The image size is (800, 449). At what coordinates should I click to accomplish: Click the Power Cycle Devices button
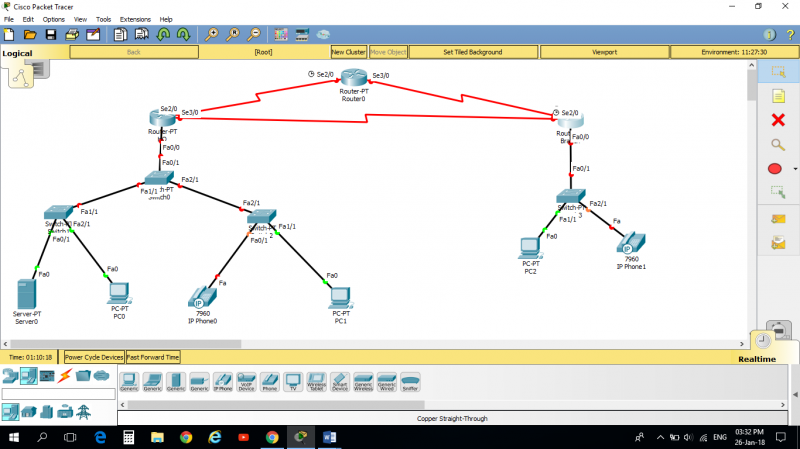94,357
